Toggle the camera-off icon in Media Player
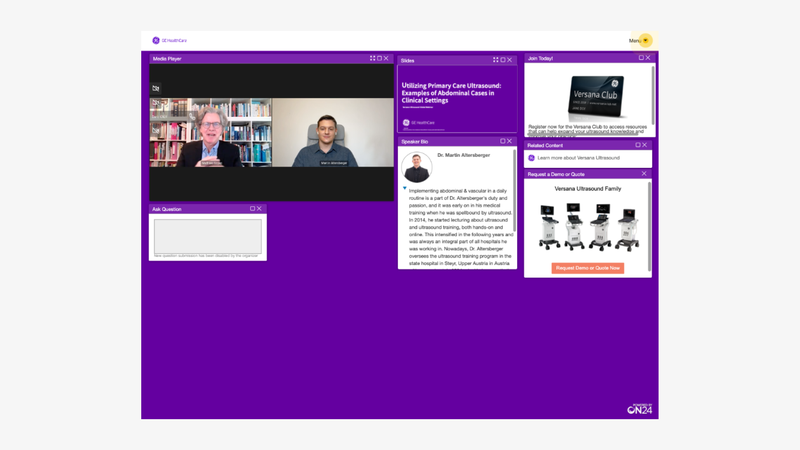This screenshot has height=450, width=800. (156, 88)
